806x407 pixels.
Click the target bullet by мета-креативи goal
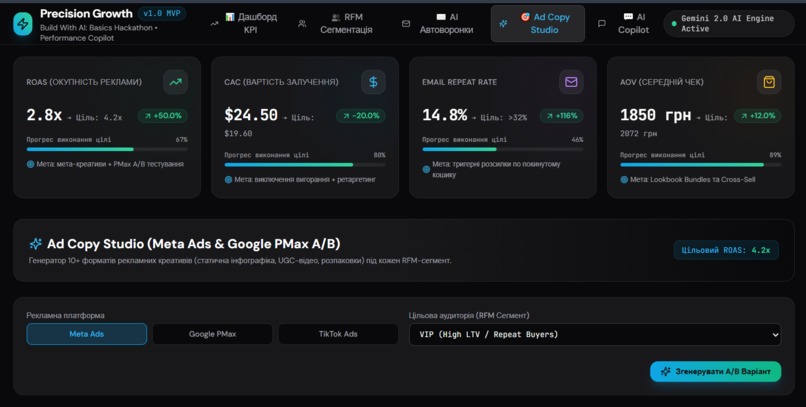coord(30,164)
